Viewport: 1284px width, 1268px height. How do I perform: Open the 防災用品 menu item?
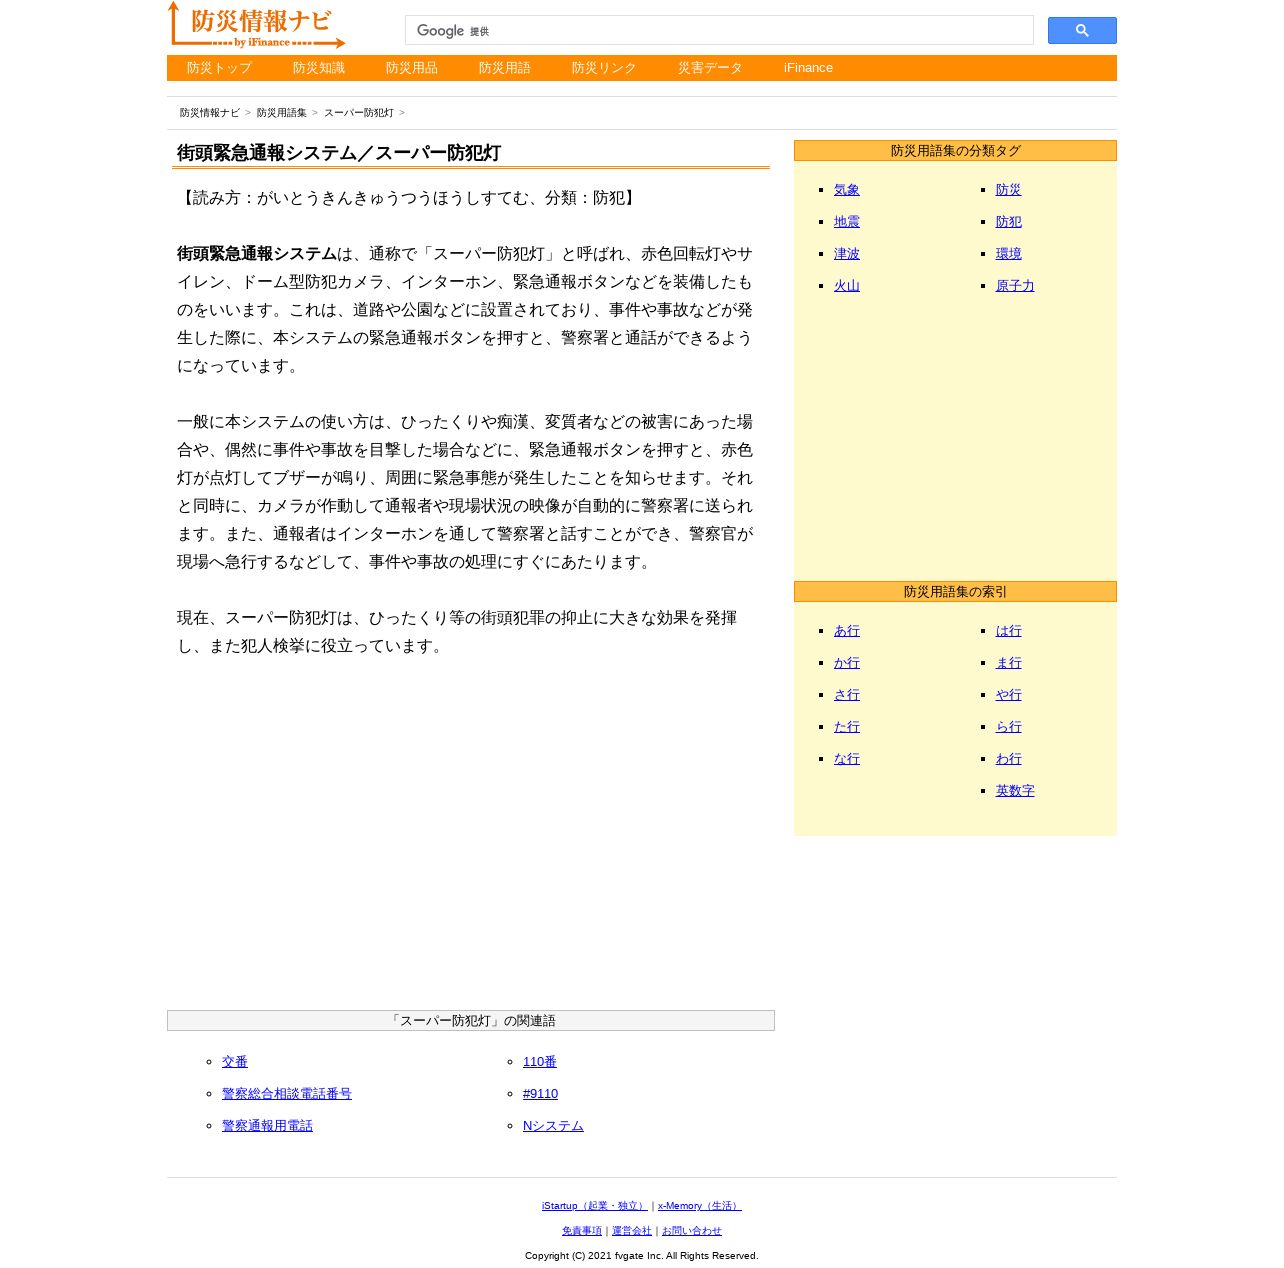412,68
